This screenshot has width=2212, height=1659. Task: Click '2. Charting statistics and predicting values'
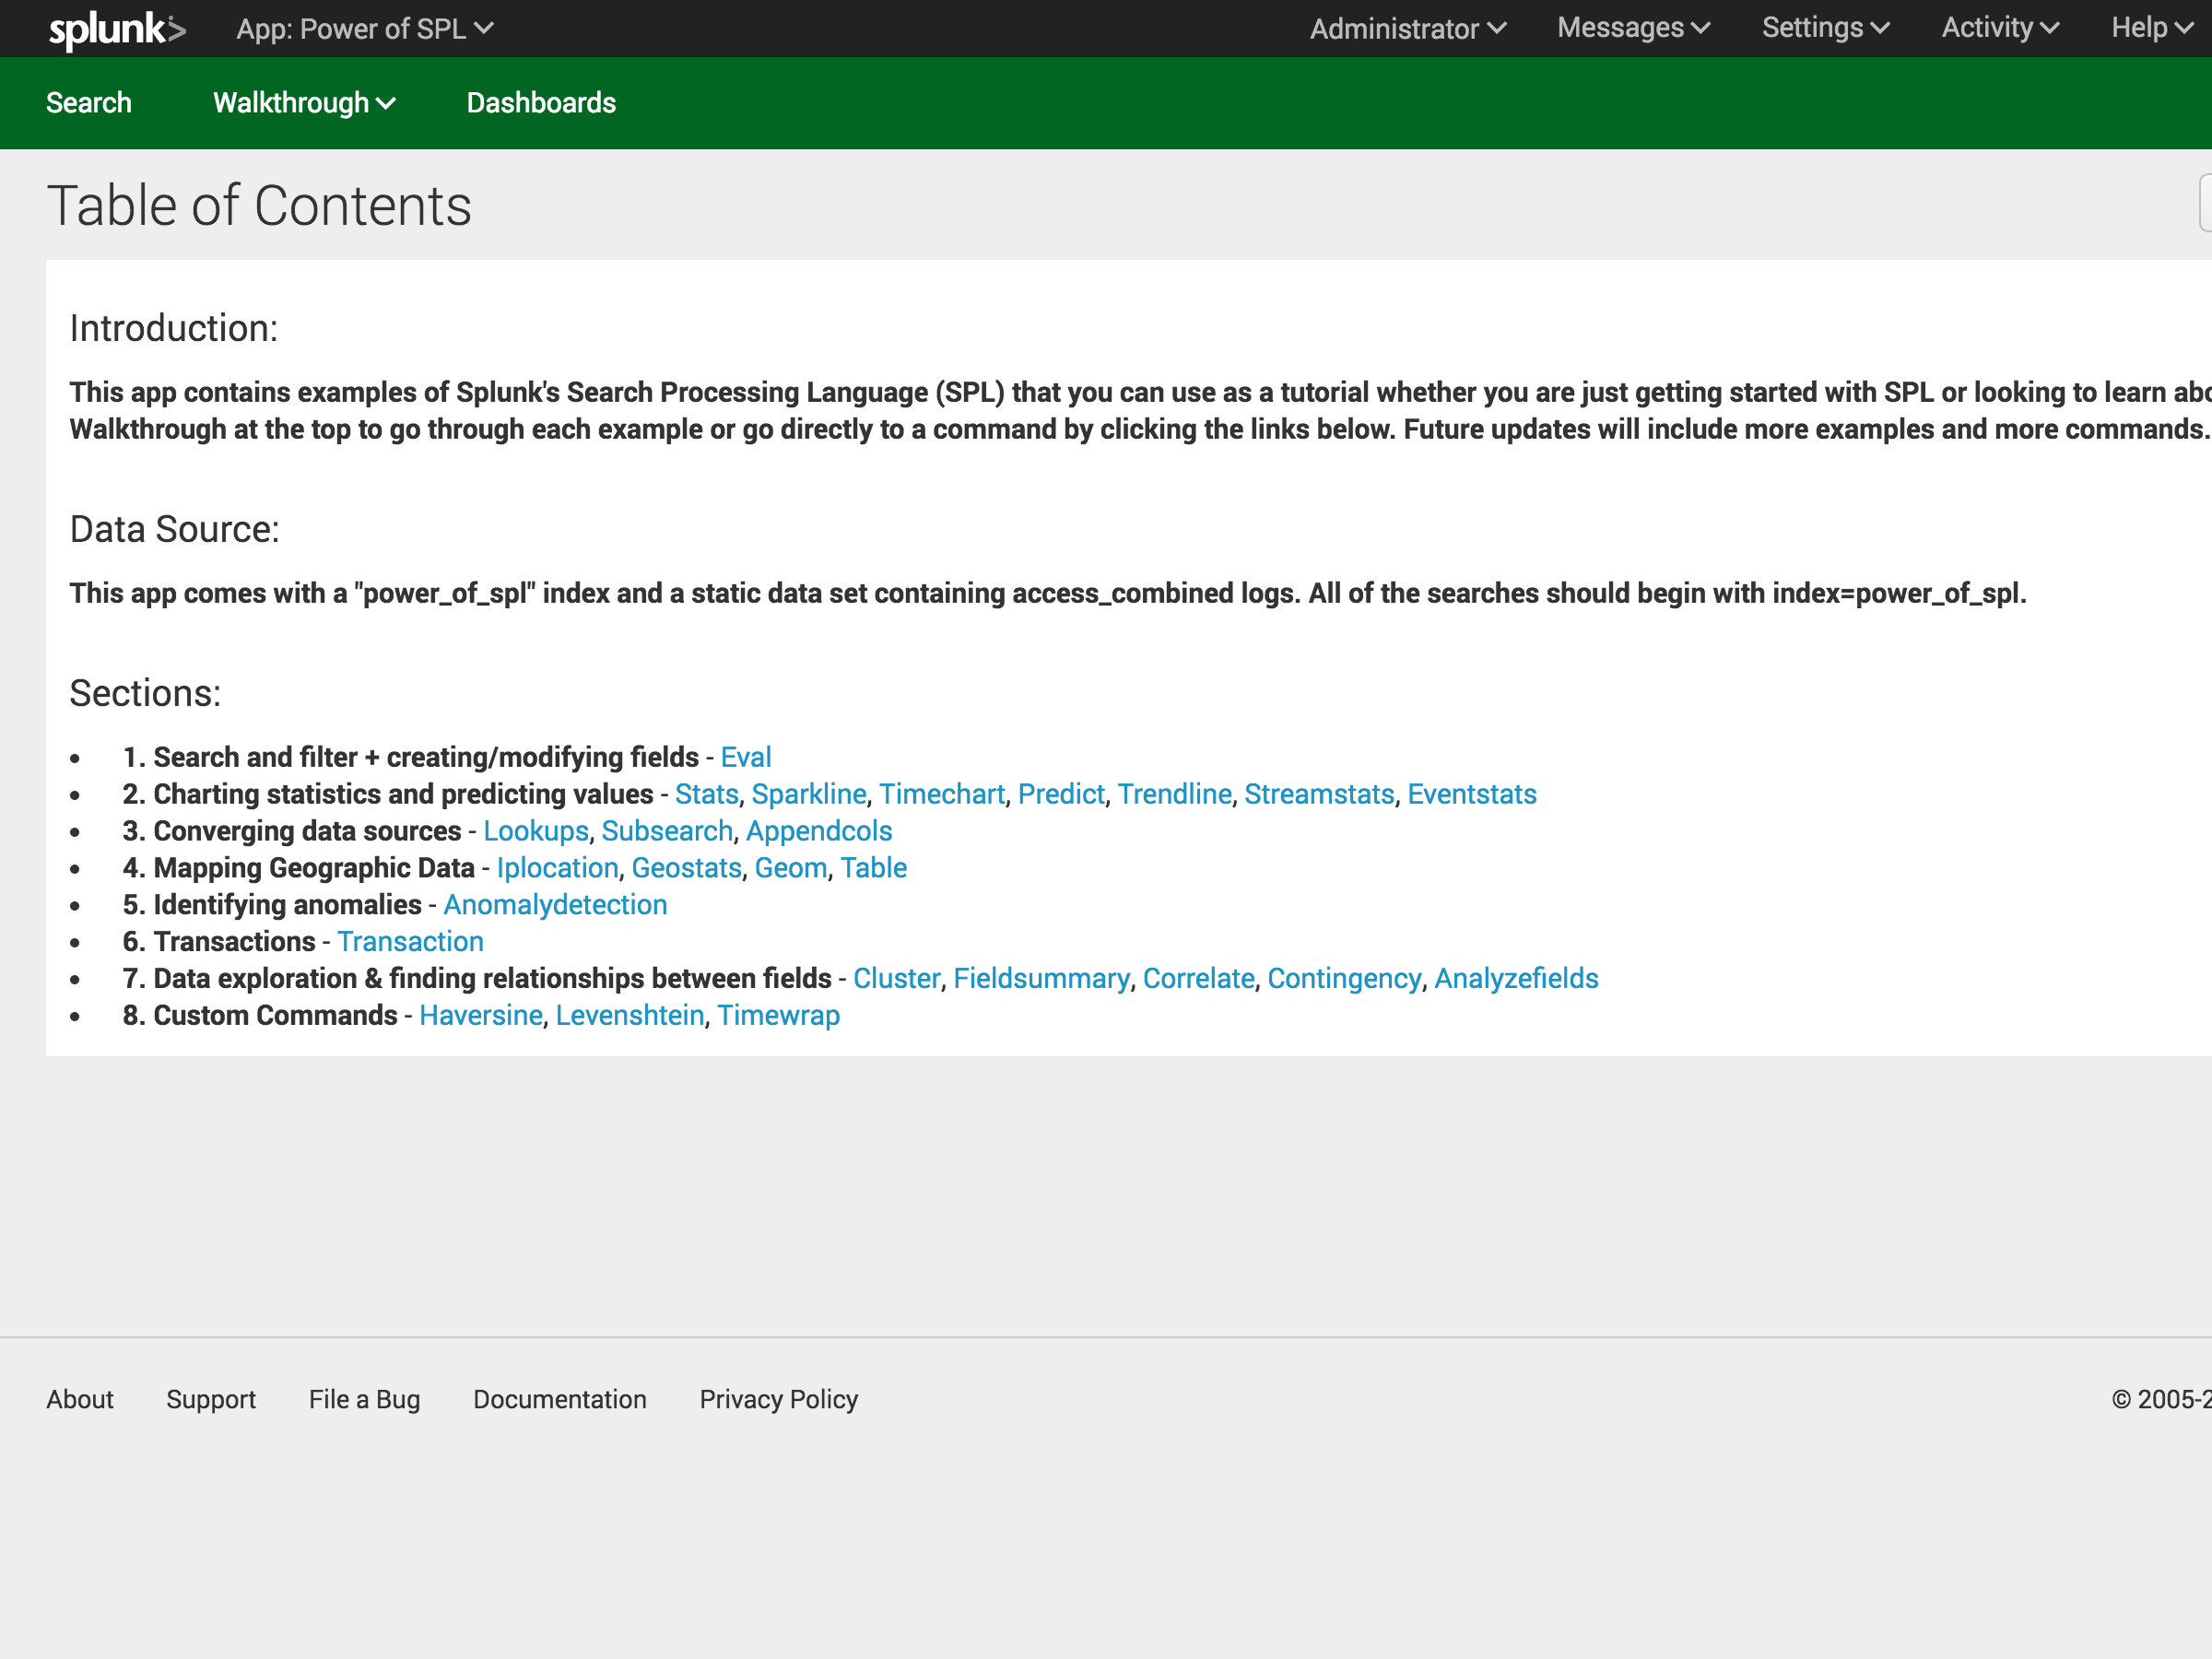click(x=388, y=794)
